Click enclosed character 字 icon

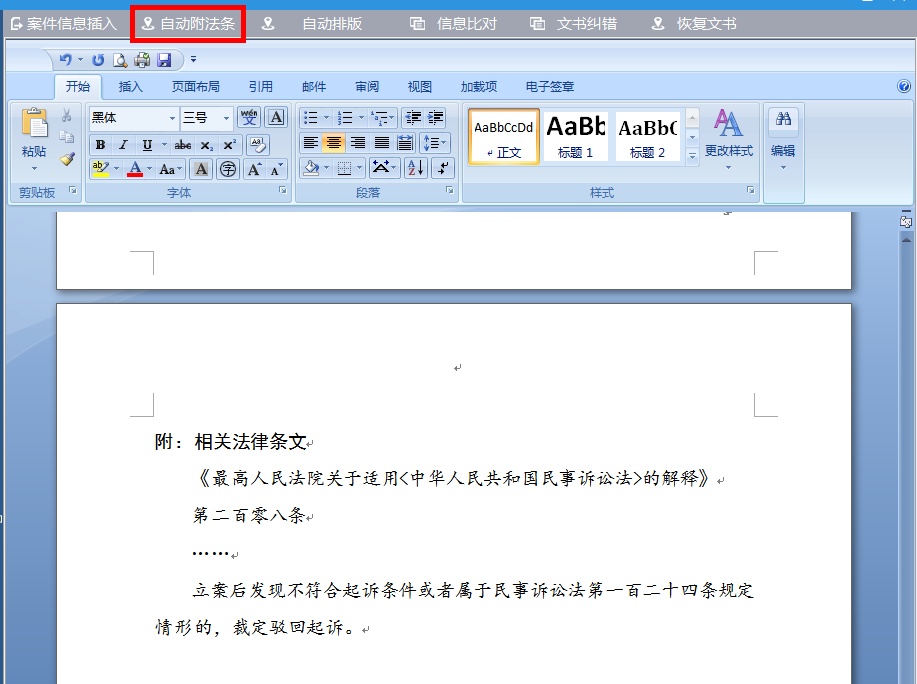pyautogui.click(x=227, y=169)
